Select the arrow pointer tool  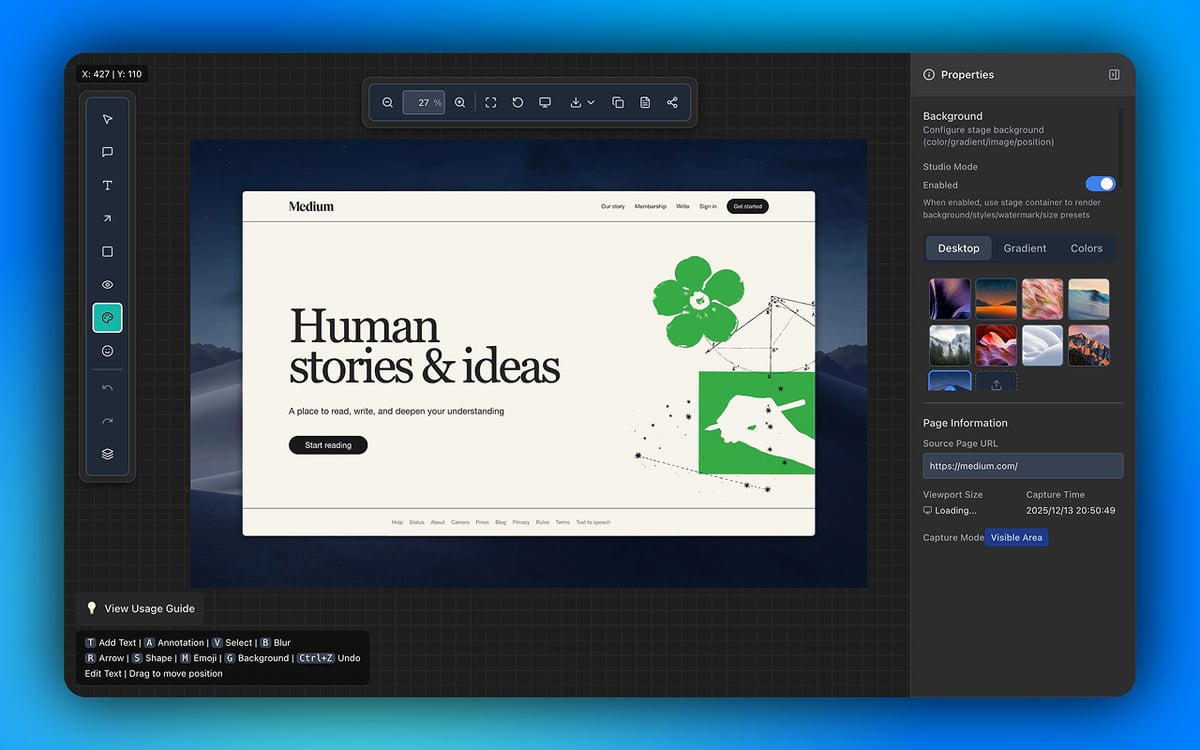click(107, 119)
